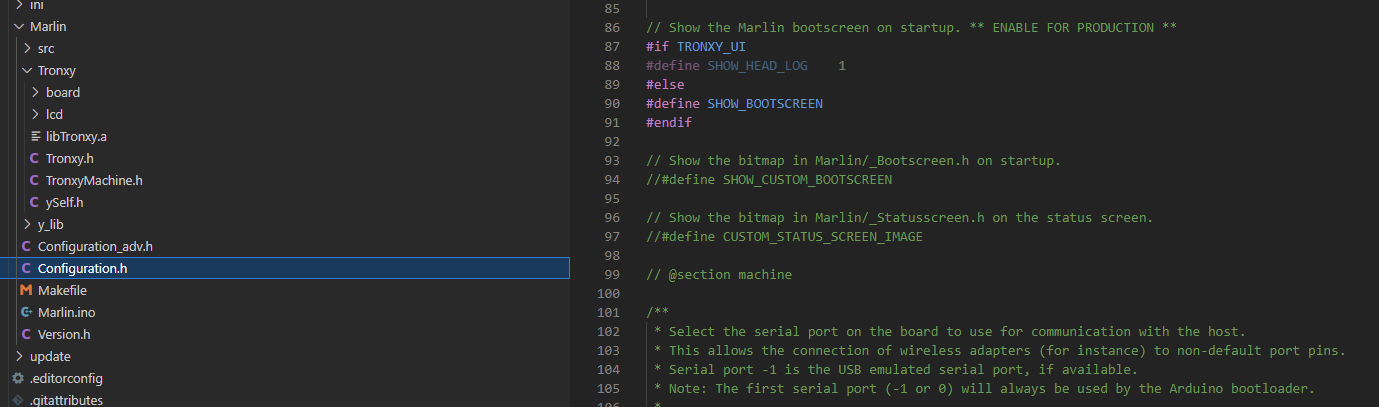Image resolution: width=1379 pixels, height=407 pixels.
Task: Click line number 94 in gutter
Action: [x=612, y=180]
